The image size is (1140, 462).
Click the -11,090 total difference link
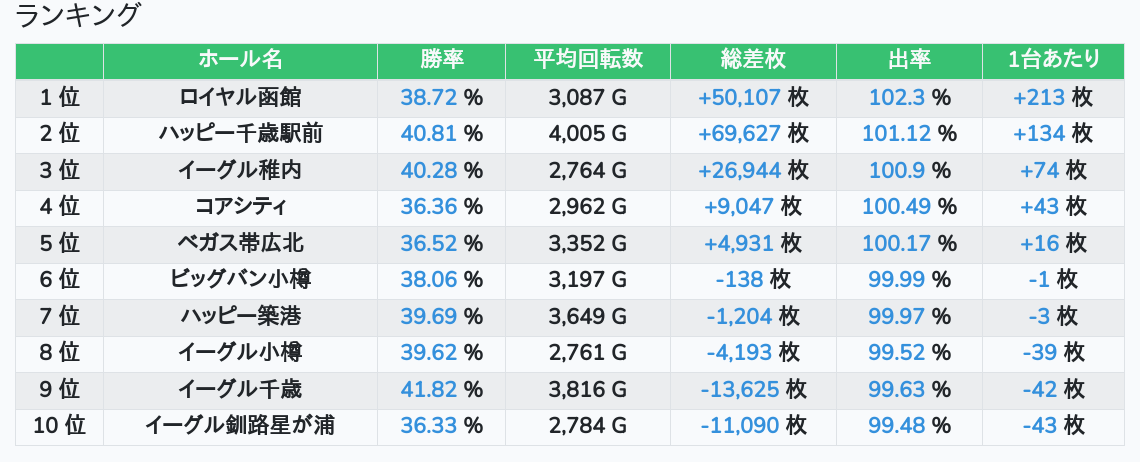tap(740, 426)
